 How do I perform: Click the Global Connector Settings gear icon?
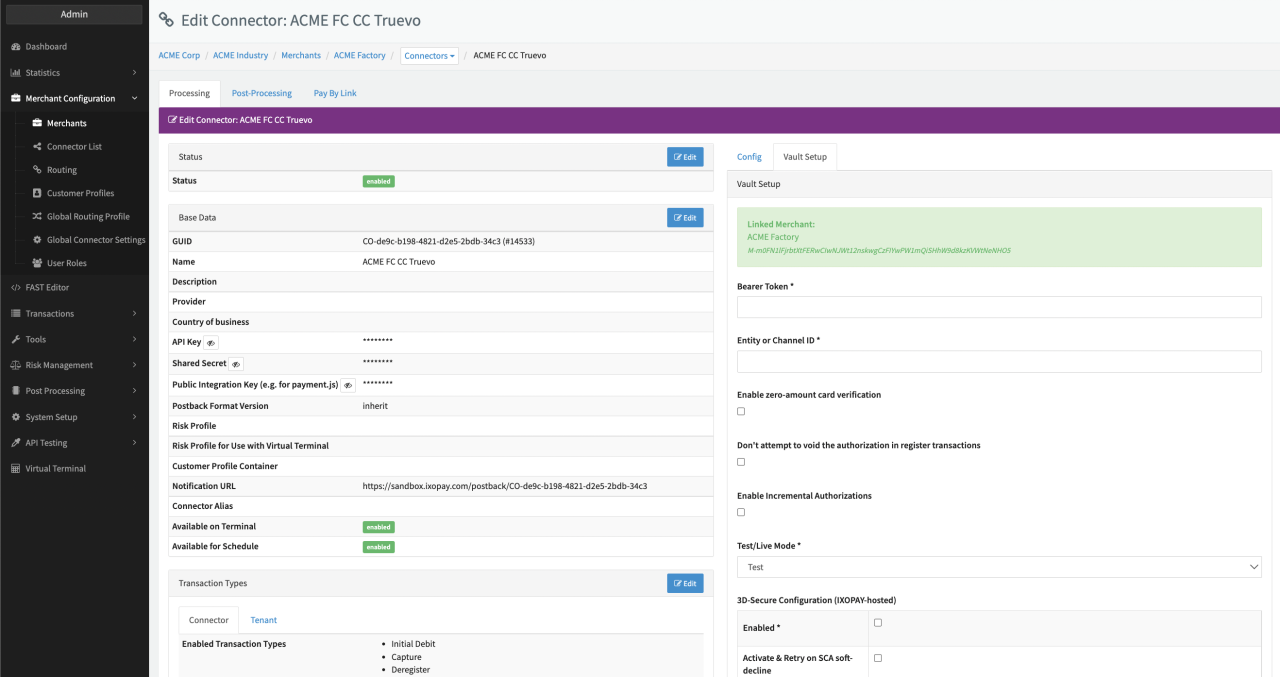(37, 240)
